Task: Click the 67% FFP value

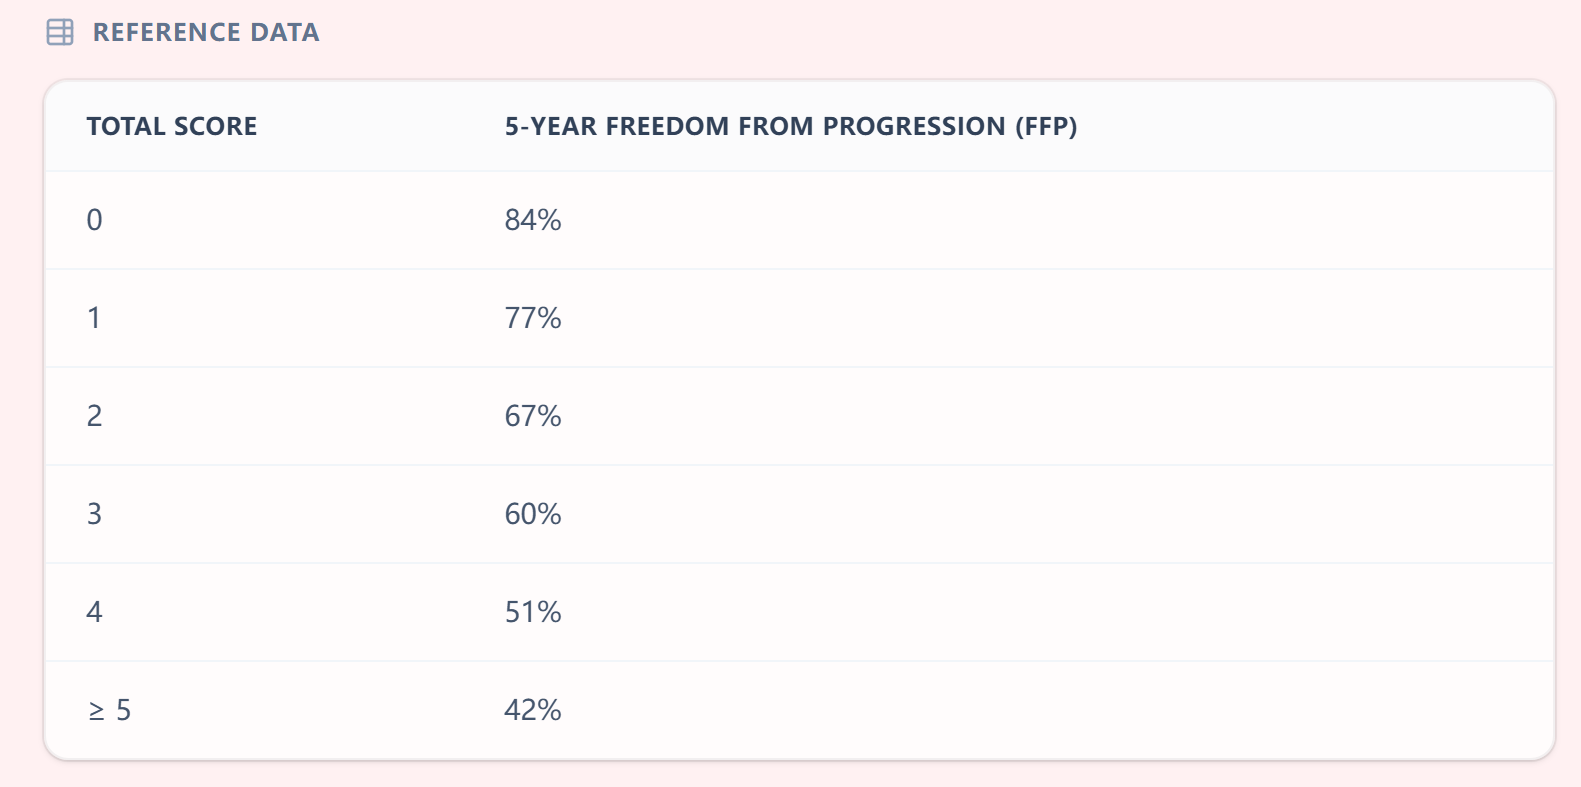Action: click(533, 416)
